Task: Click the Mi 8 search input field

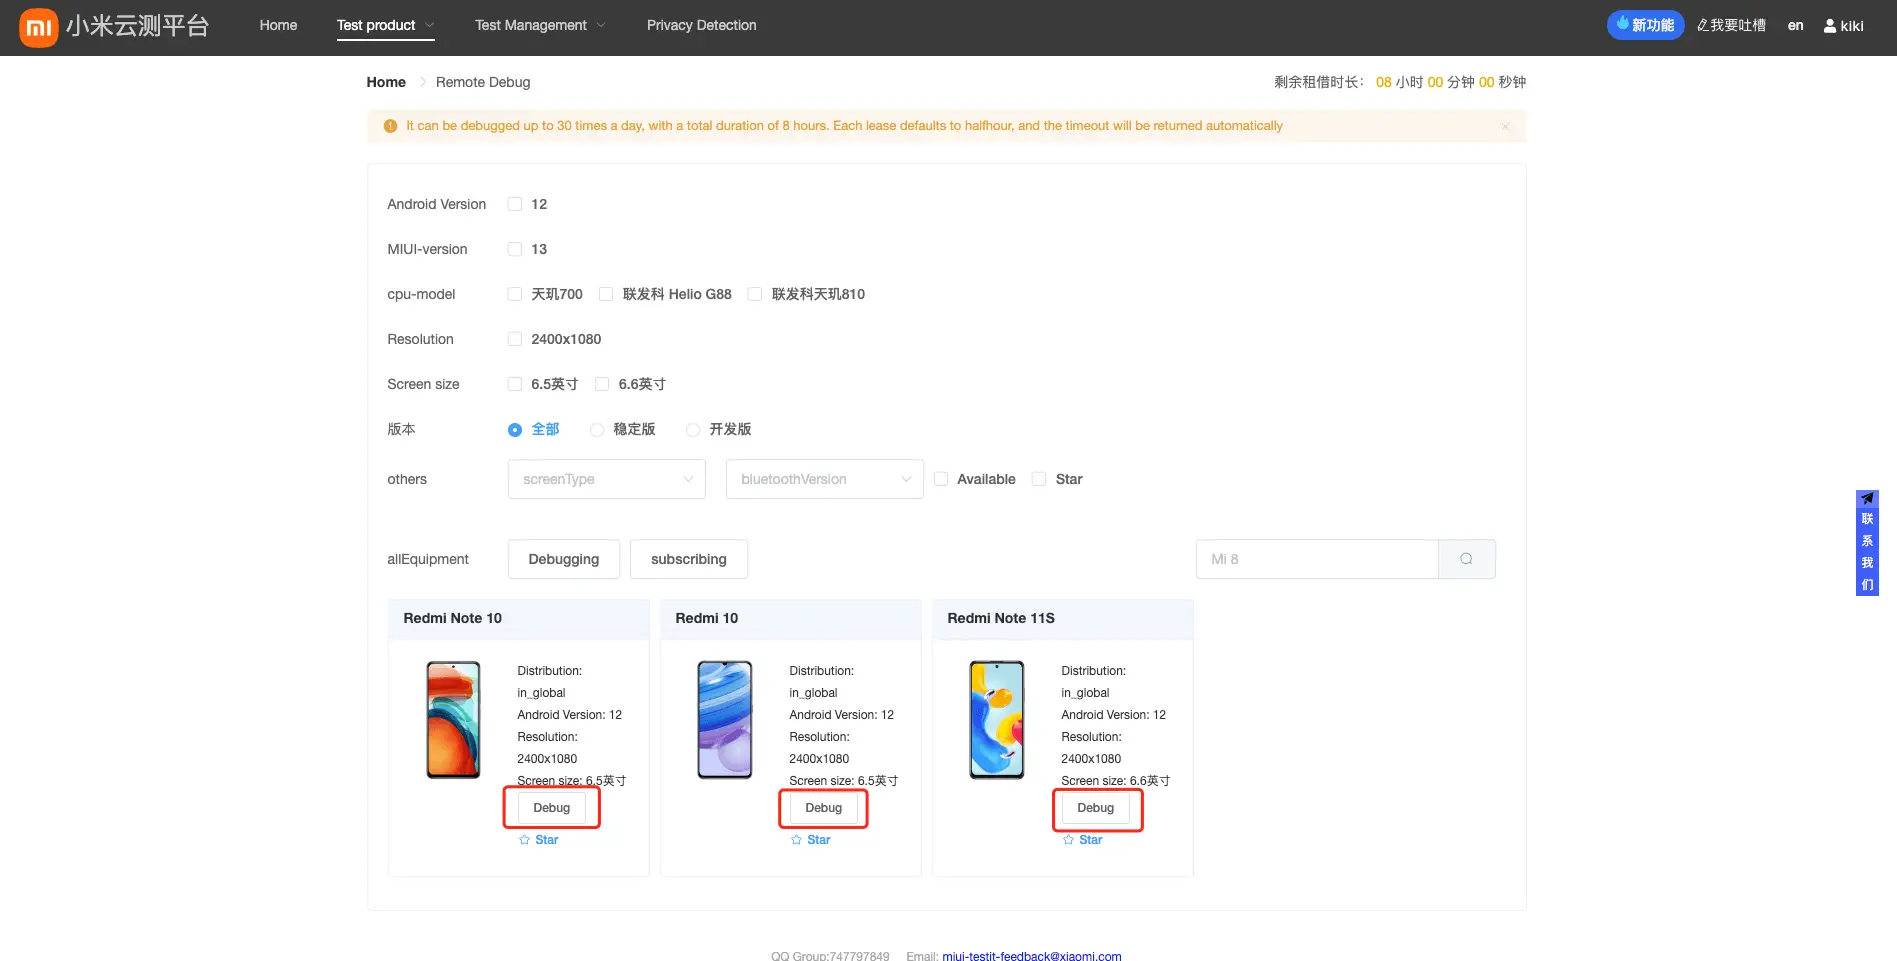Action: coord(1316,559)
